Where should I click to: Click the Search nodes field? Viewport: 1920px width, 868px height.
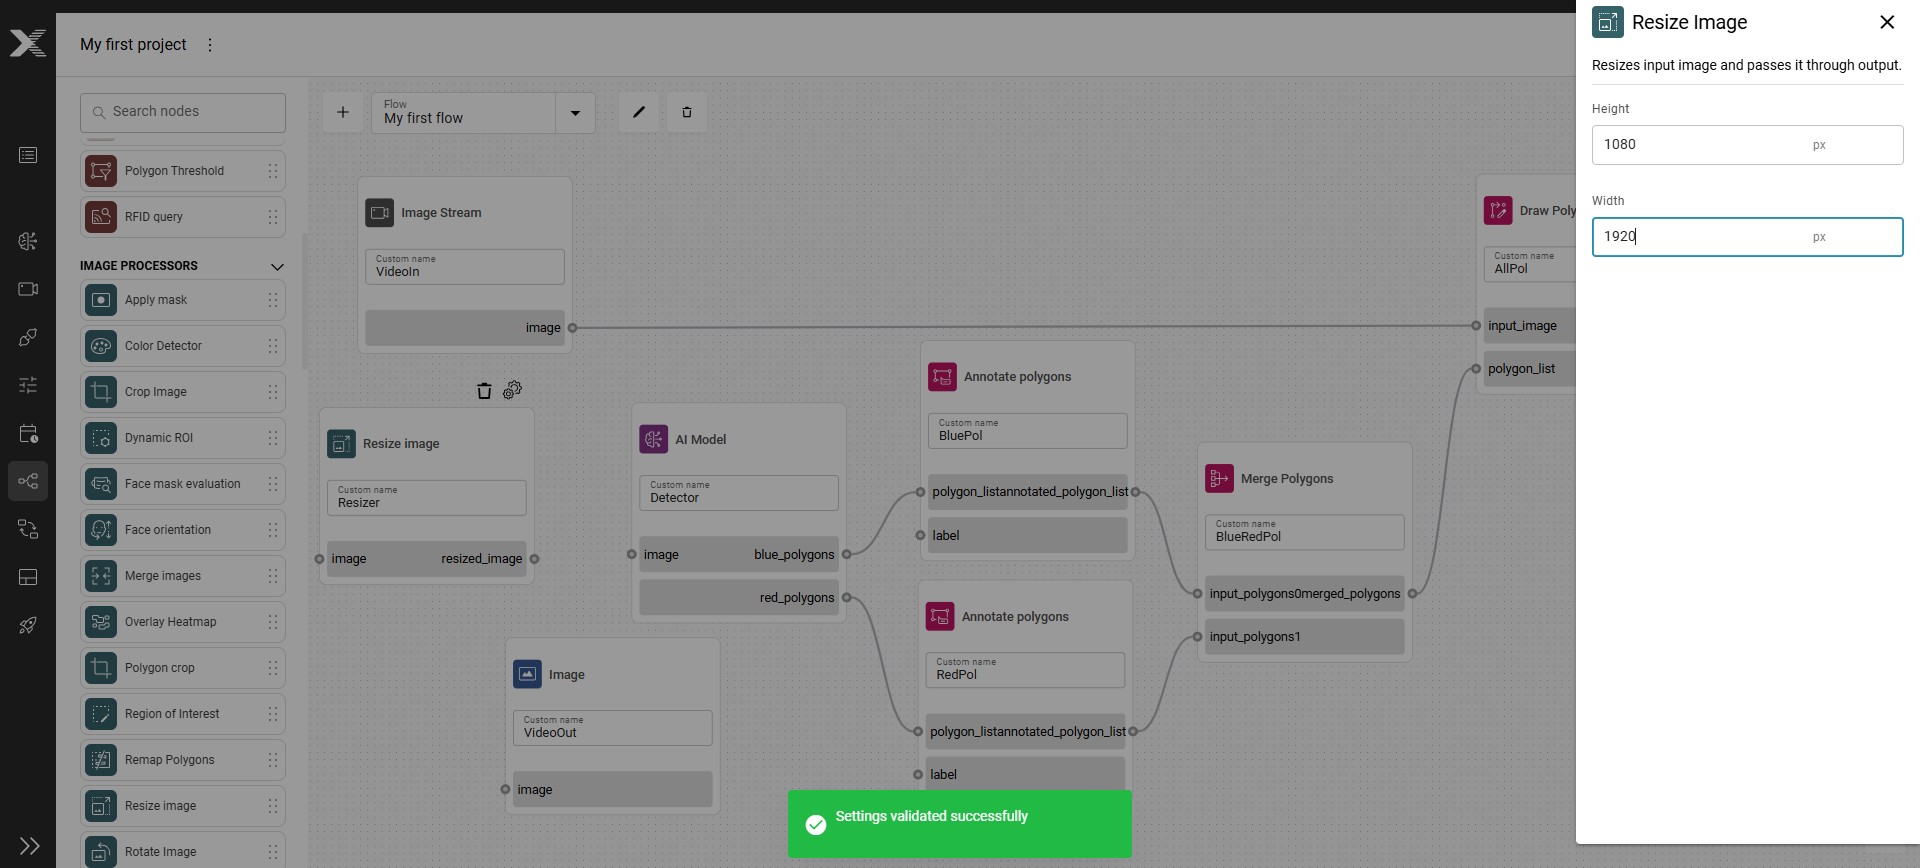(183, 112)
